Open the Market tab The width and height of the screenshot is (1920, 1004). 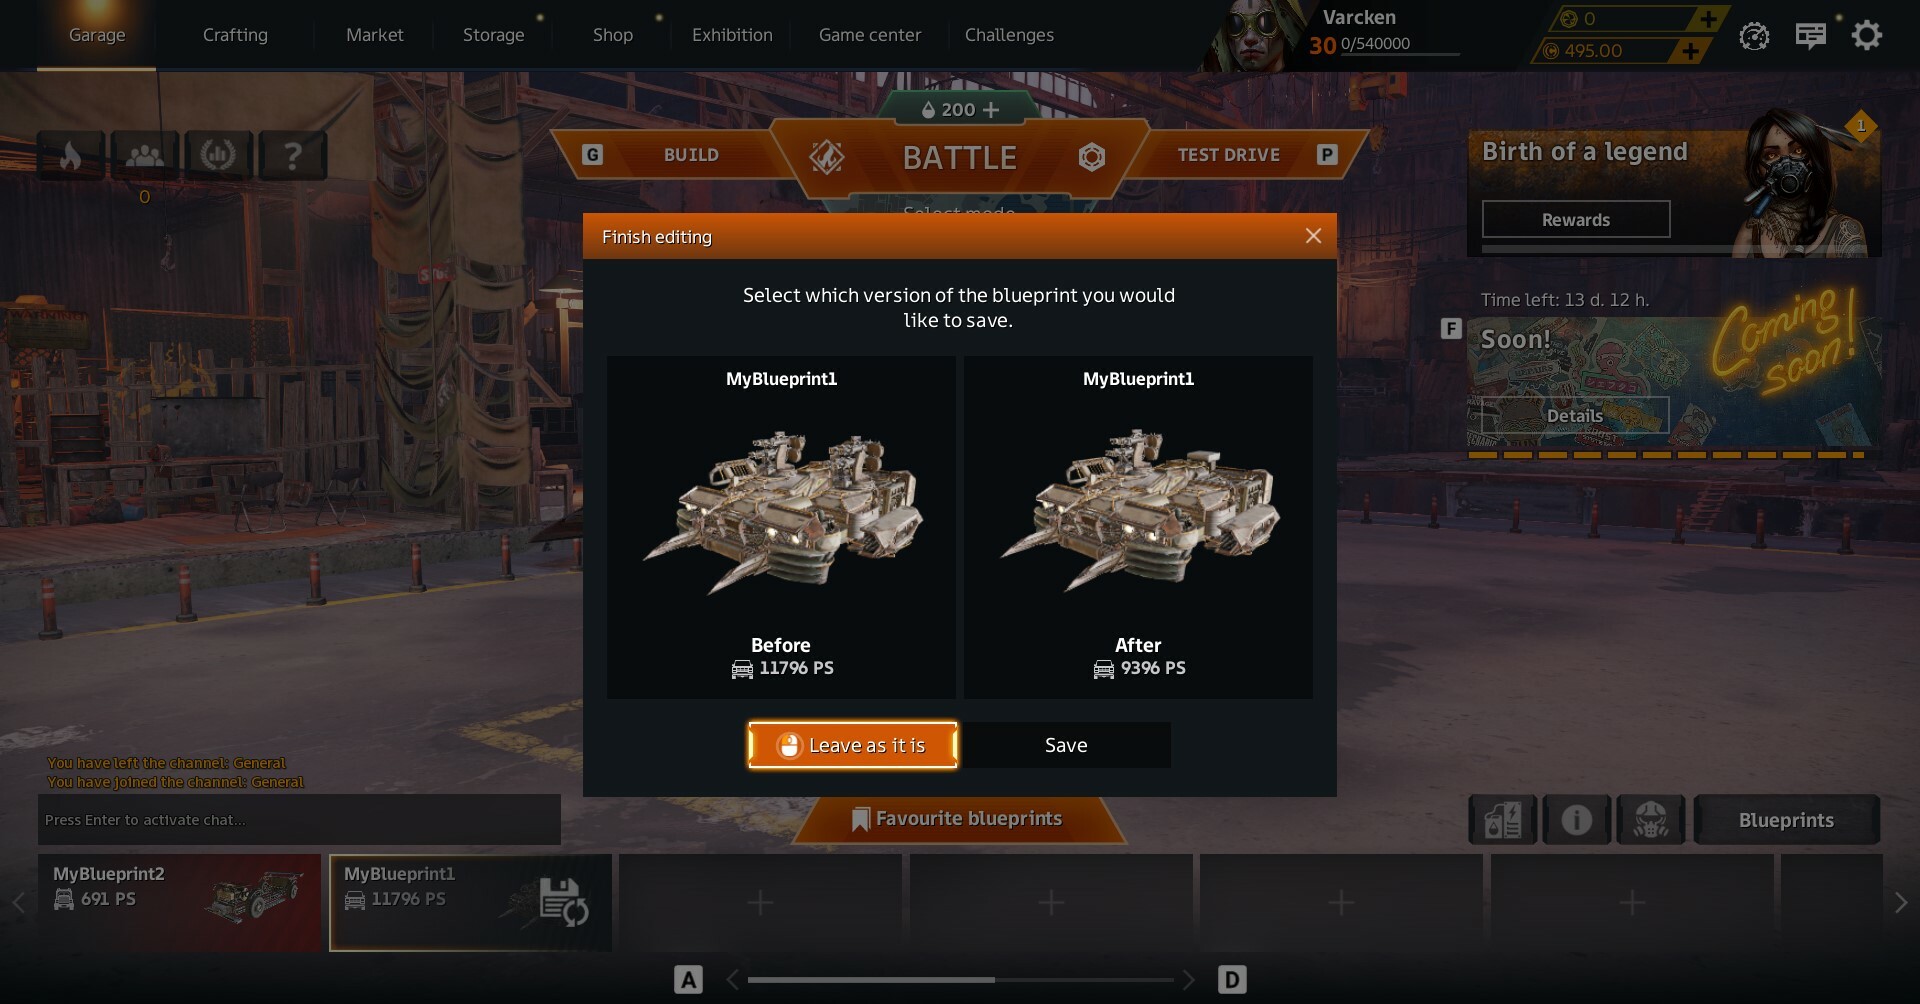pos(375,35)
